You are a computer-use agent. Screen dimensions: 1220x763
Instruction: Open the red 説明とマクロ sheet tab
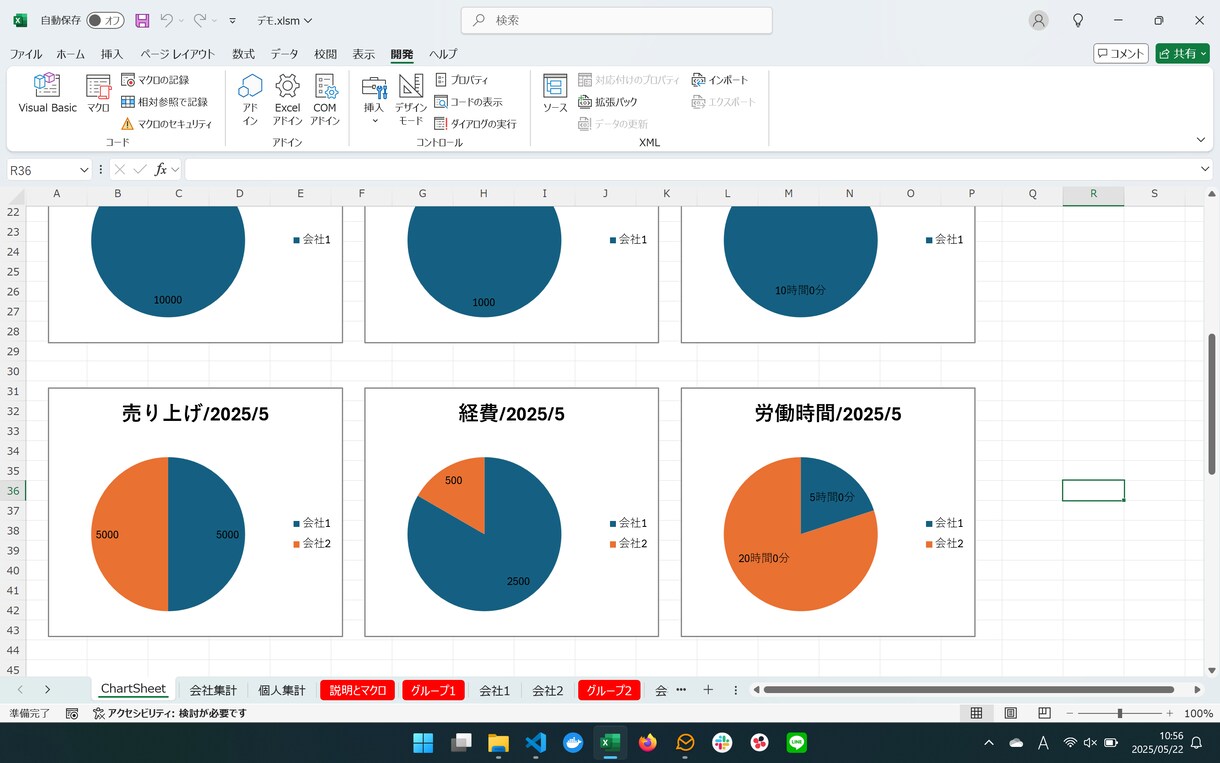click(x=358, y=690)
